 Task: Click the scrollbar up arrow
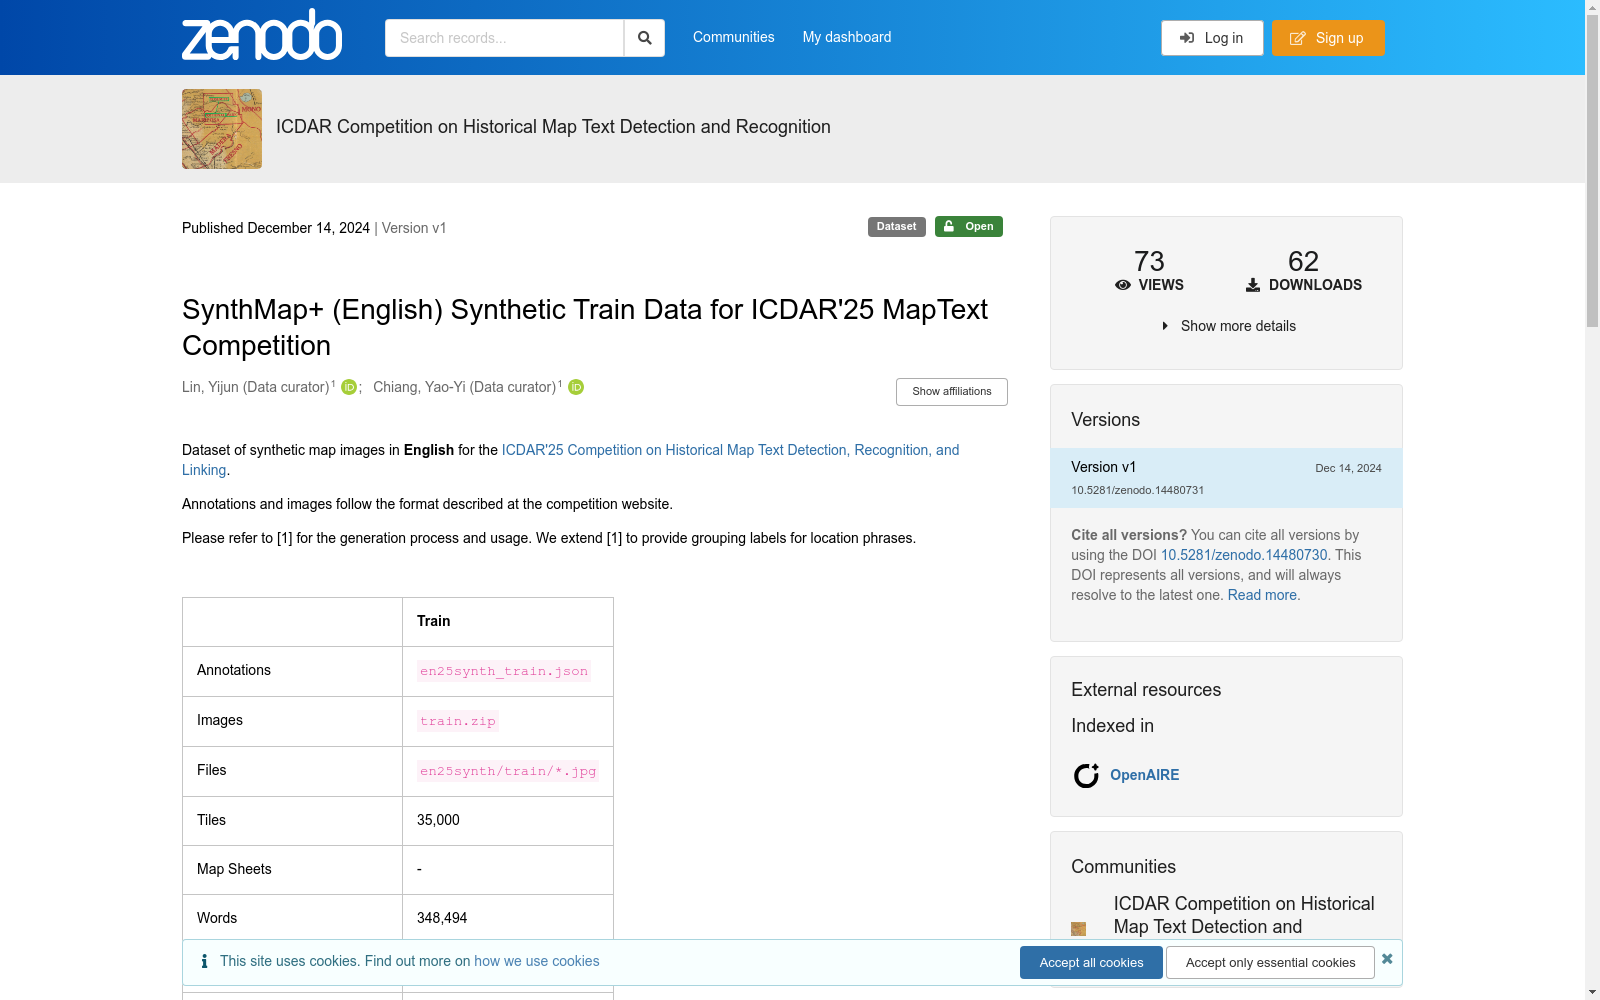click(1592, 8)
